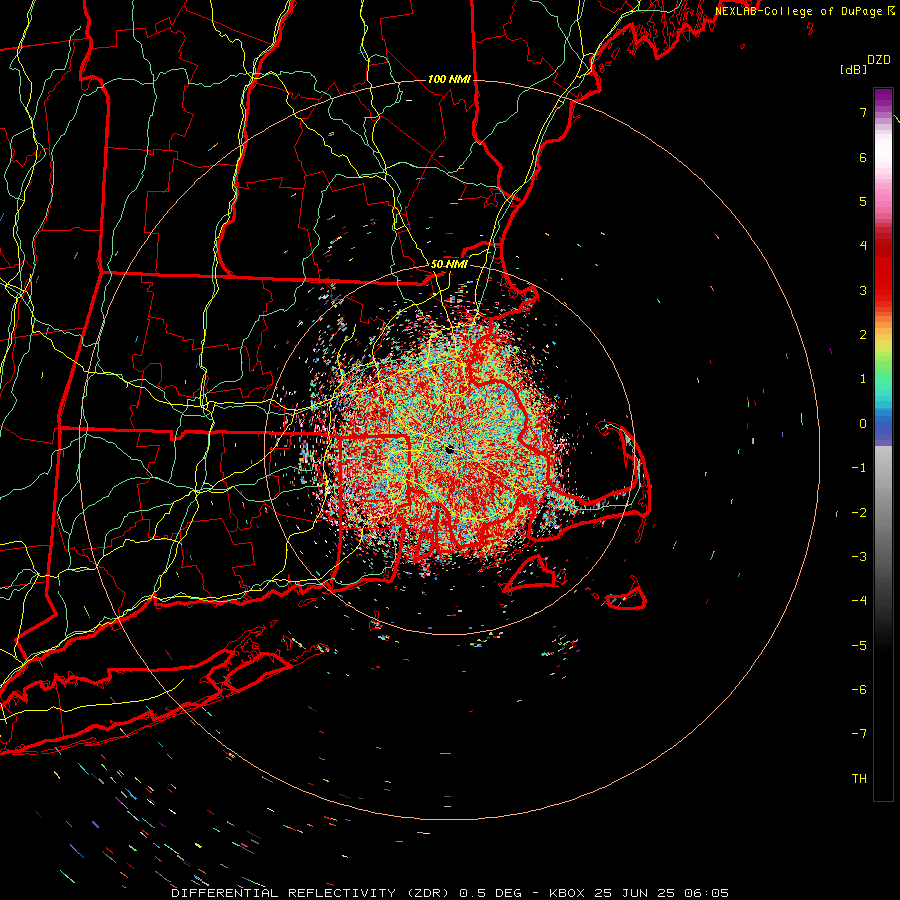This screenshot has width=900, height=900.
Task: Click the 5 value on the color scale
Action: pyautogui.click(x=863, y=201)
